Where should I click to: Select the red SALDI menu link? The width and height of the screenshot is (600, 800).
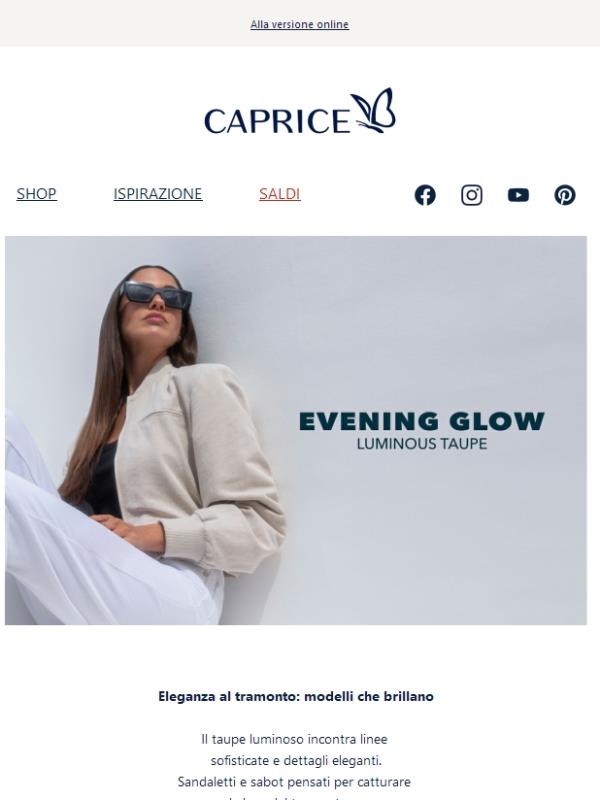tap(280, 194)
